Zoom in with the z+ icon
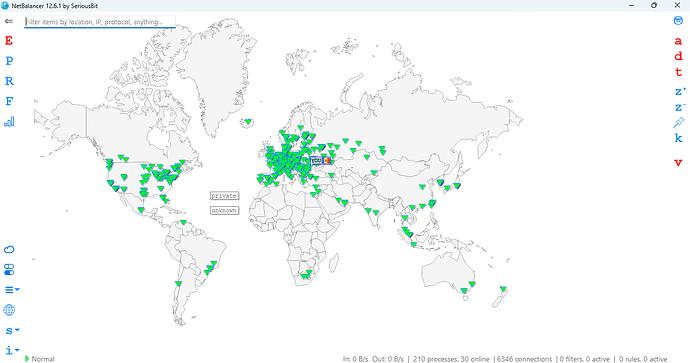This screenshot has width=690, height=363. point(680,92)
